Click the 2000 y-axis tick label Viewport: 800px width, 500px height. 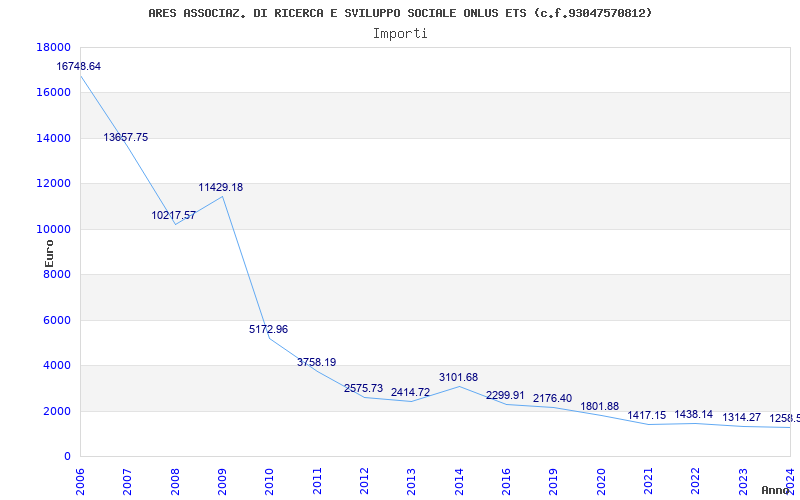tap(56, 411)
